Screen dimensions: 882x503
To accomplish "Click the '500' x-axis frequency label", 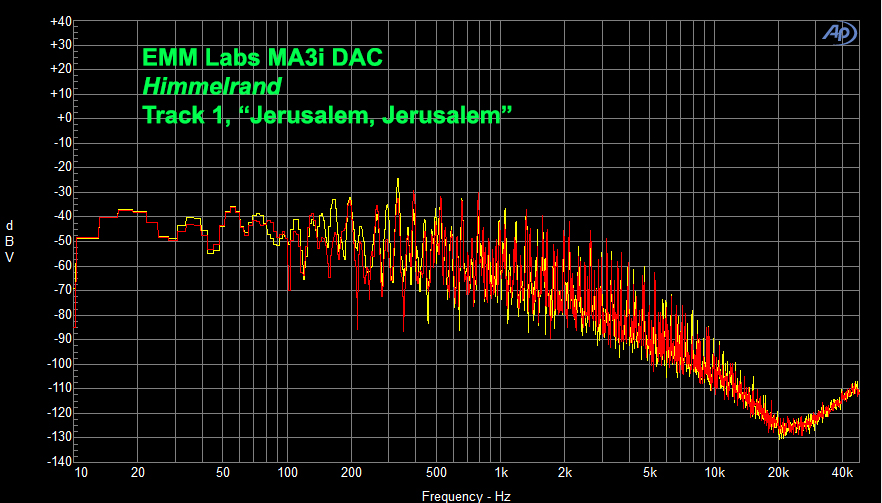I will [x=436, y=473].
